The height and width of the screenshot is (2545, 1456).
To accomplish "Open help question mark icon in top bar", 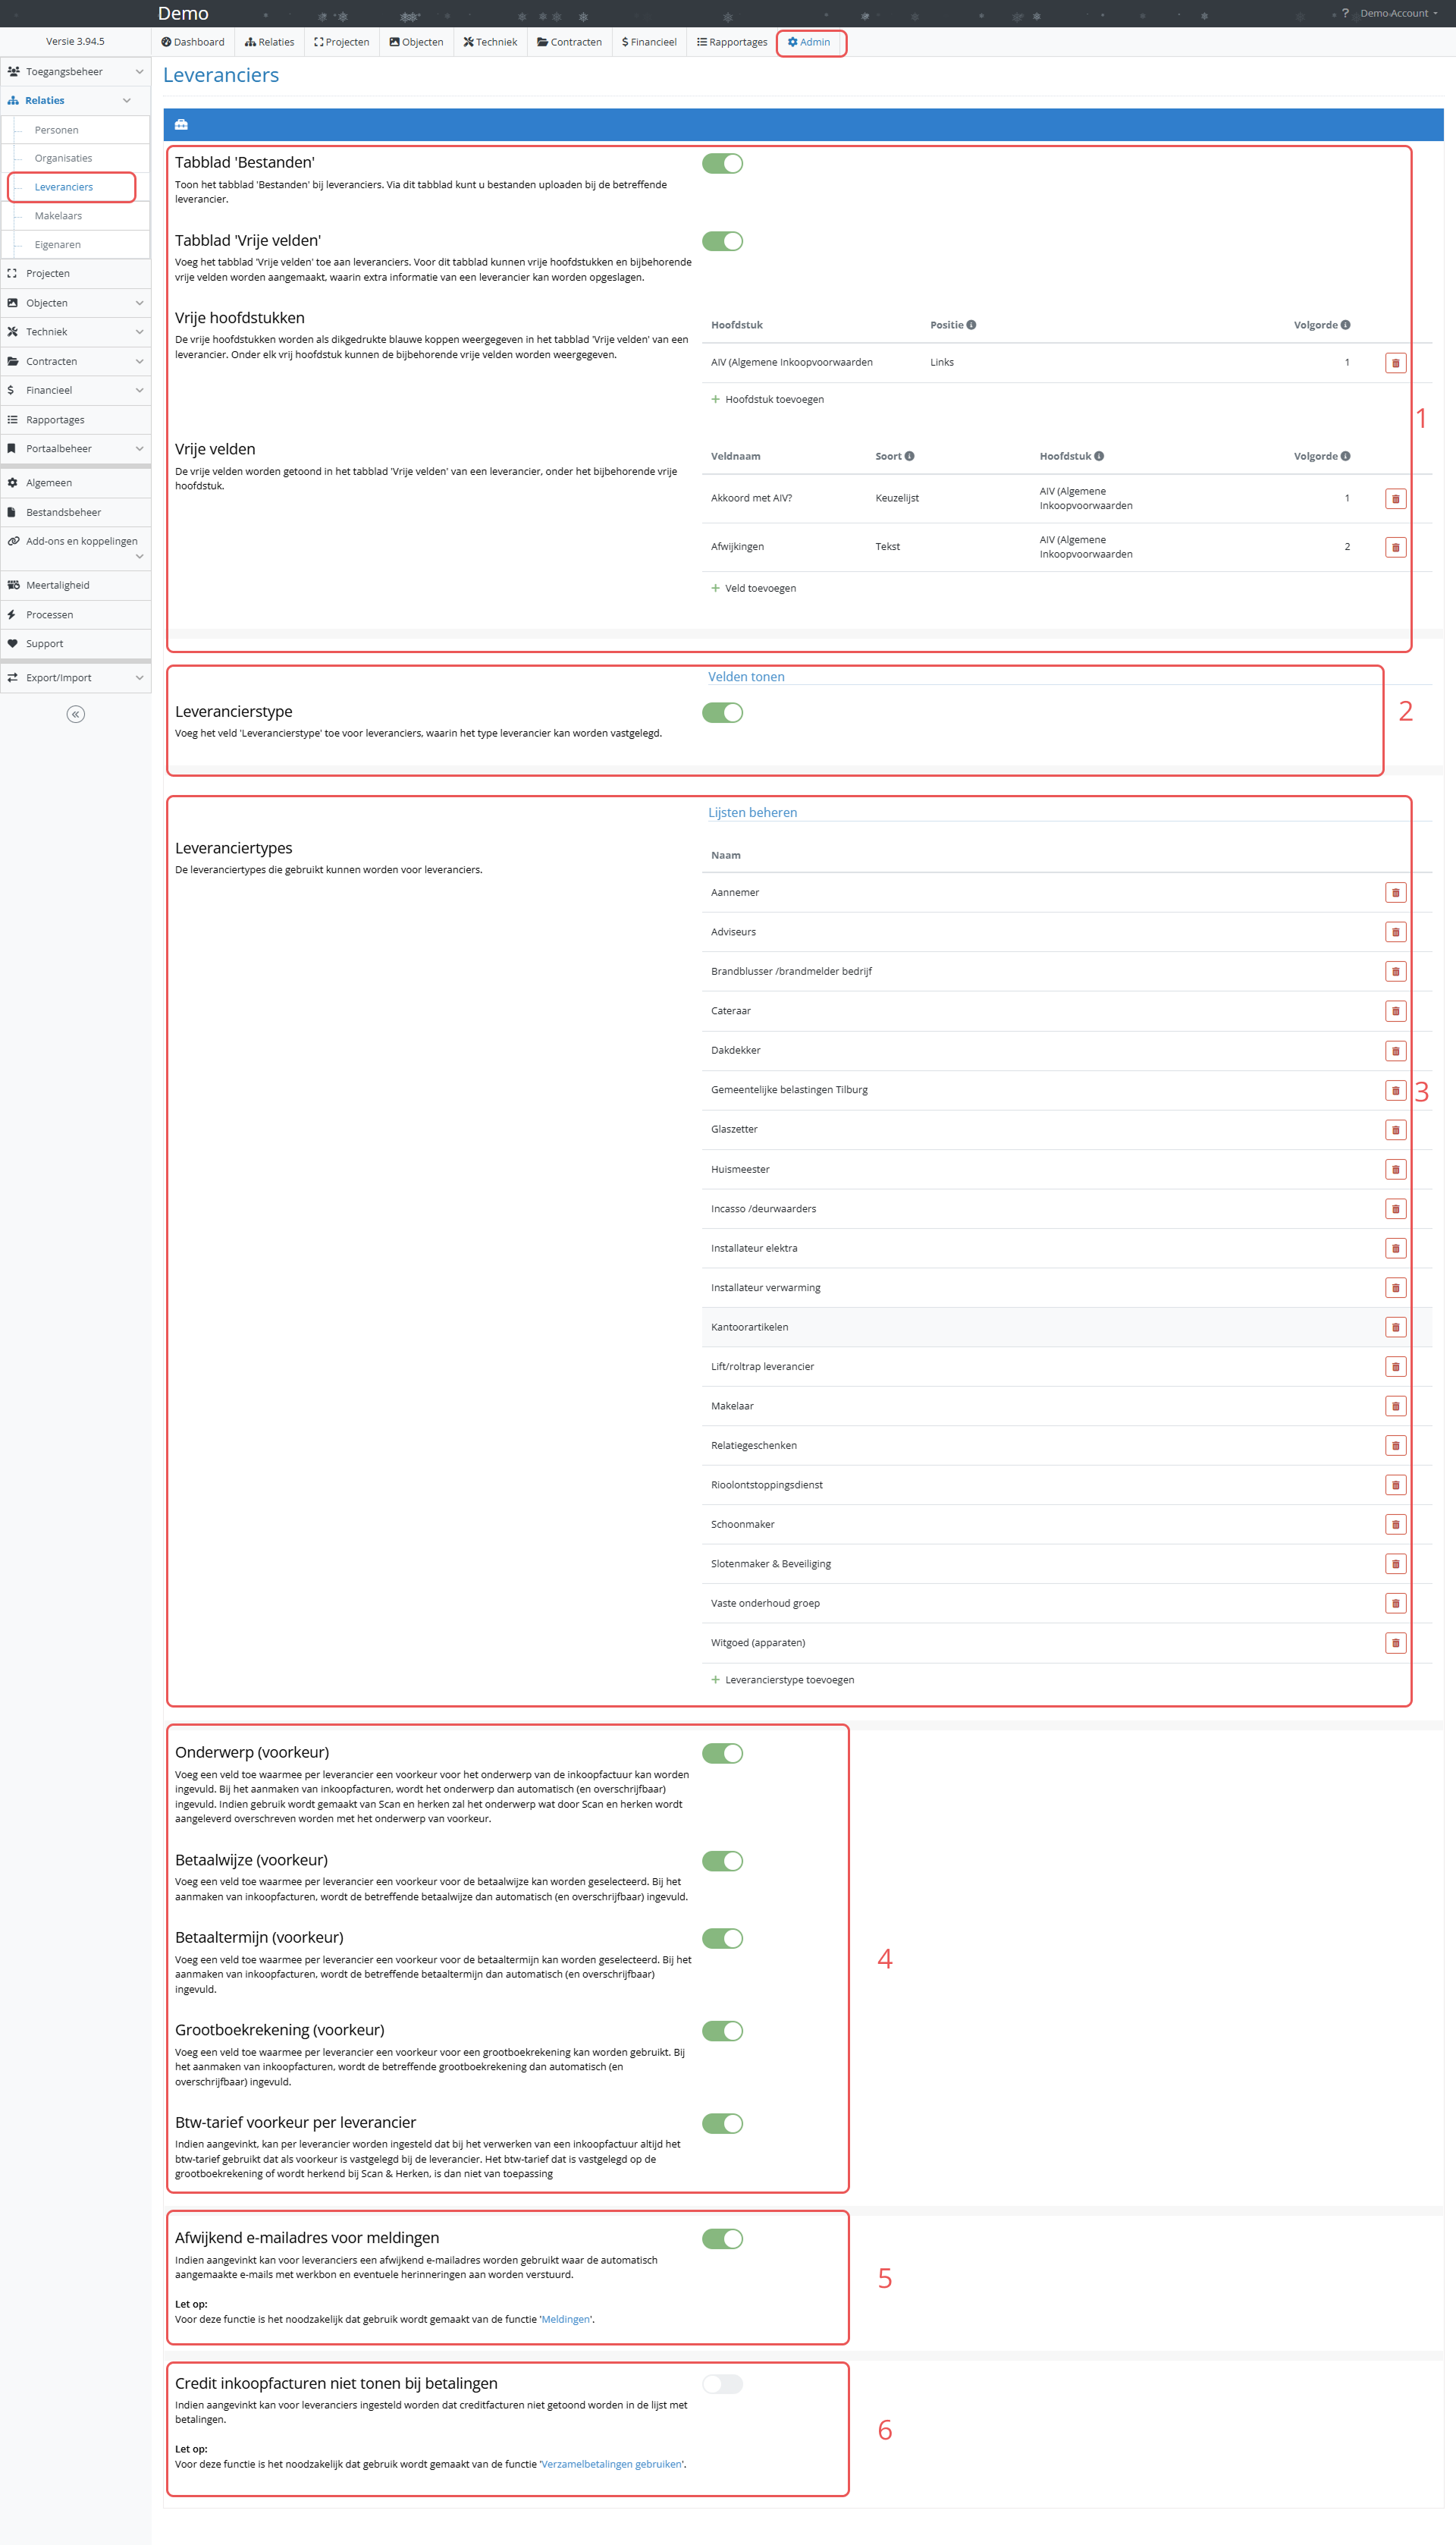I will pos(1345,13).
